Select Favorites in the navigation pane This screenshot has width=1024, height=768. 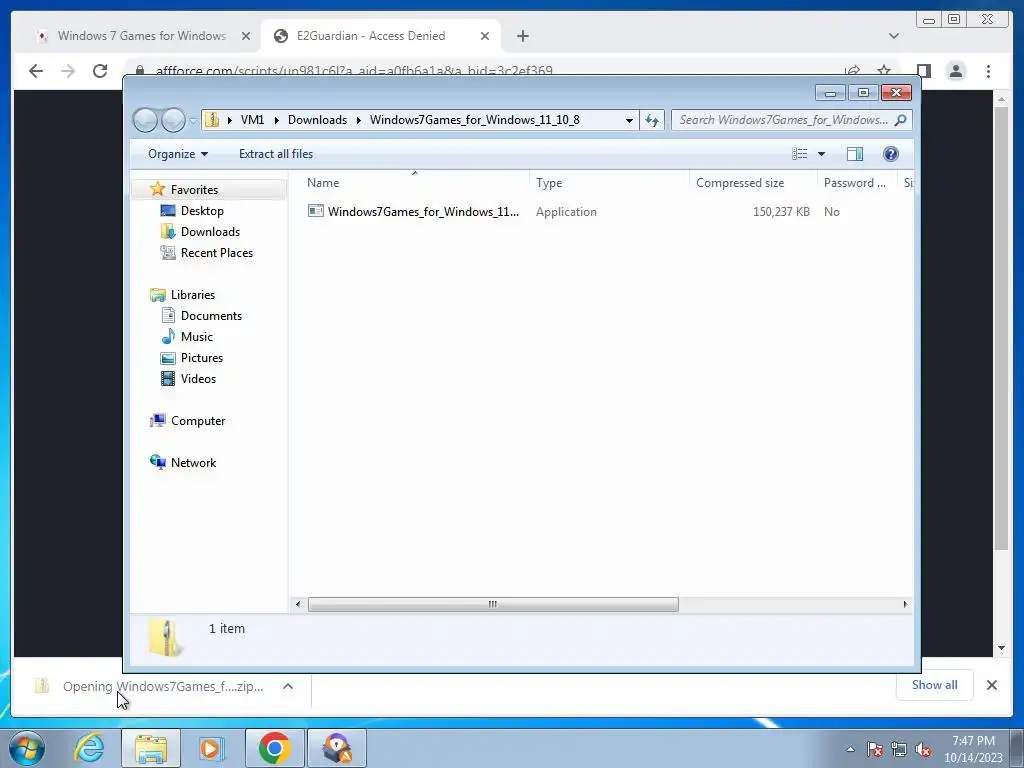point(194,189)
